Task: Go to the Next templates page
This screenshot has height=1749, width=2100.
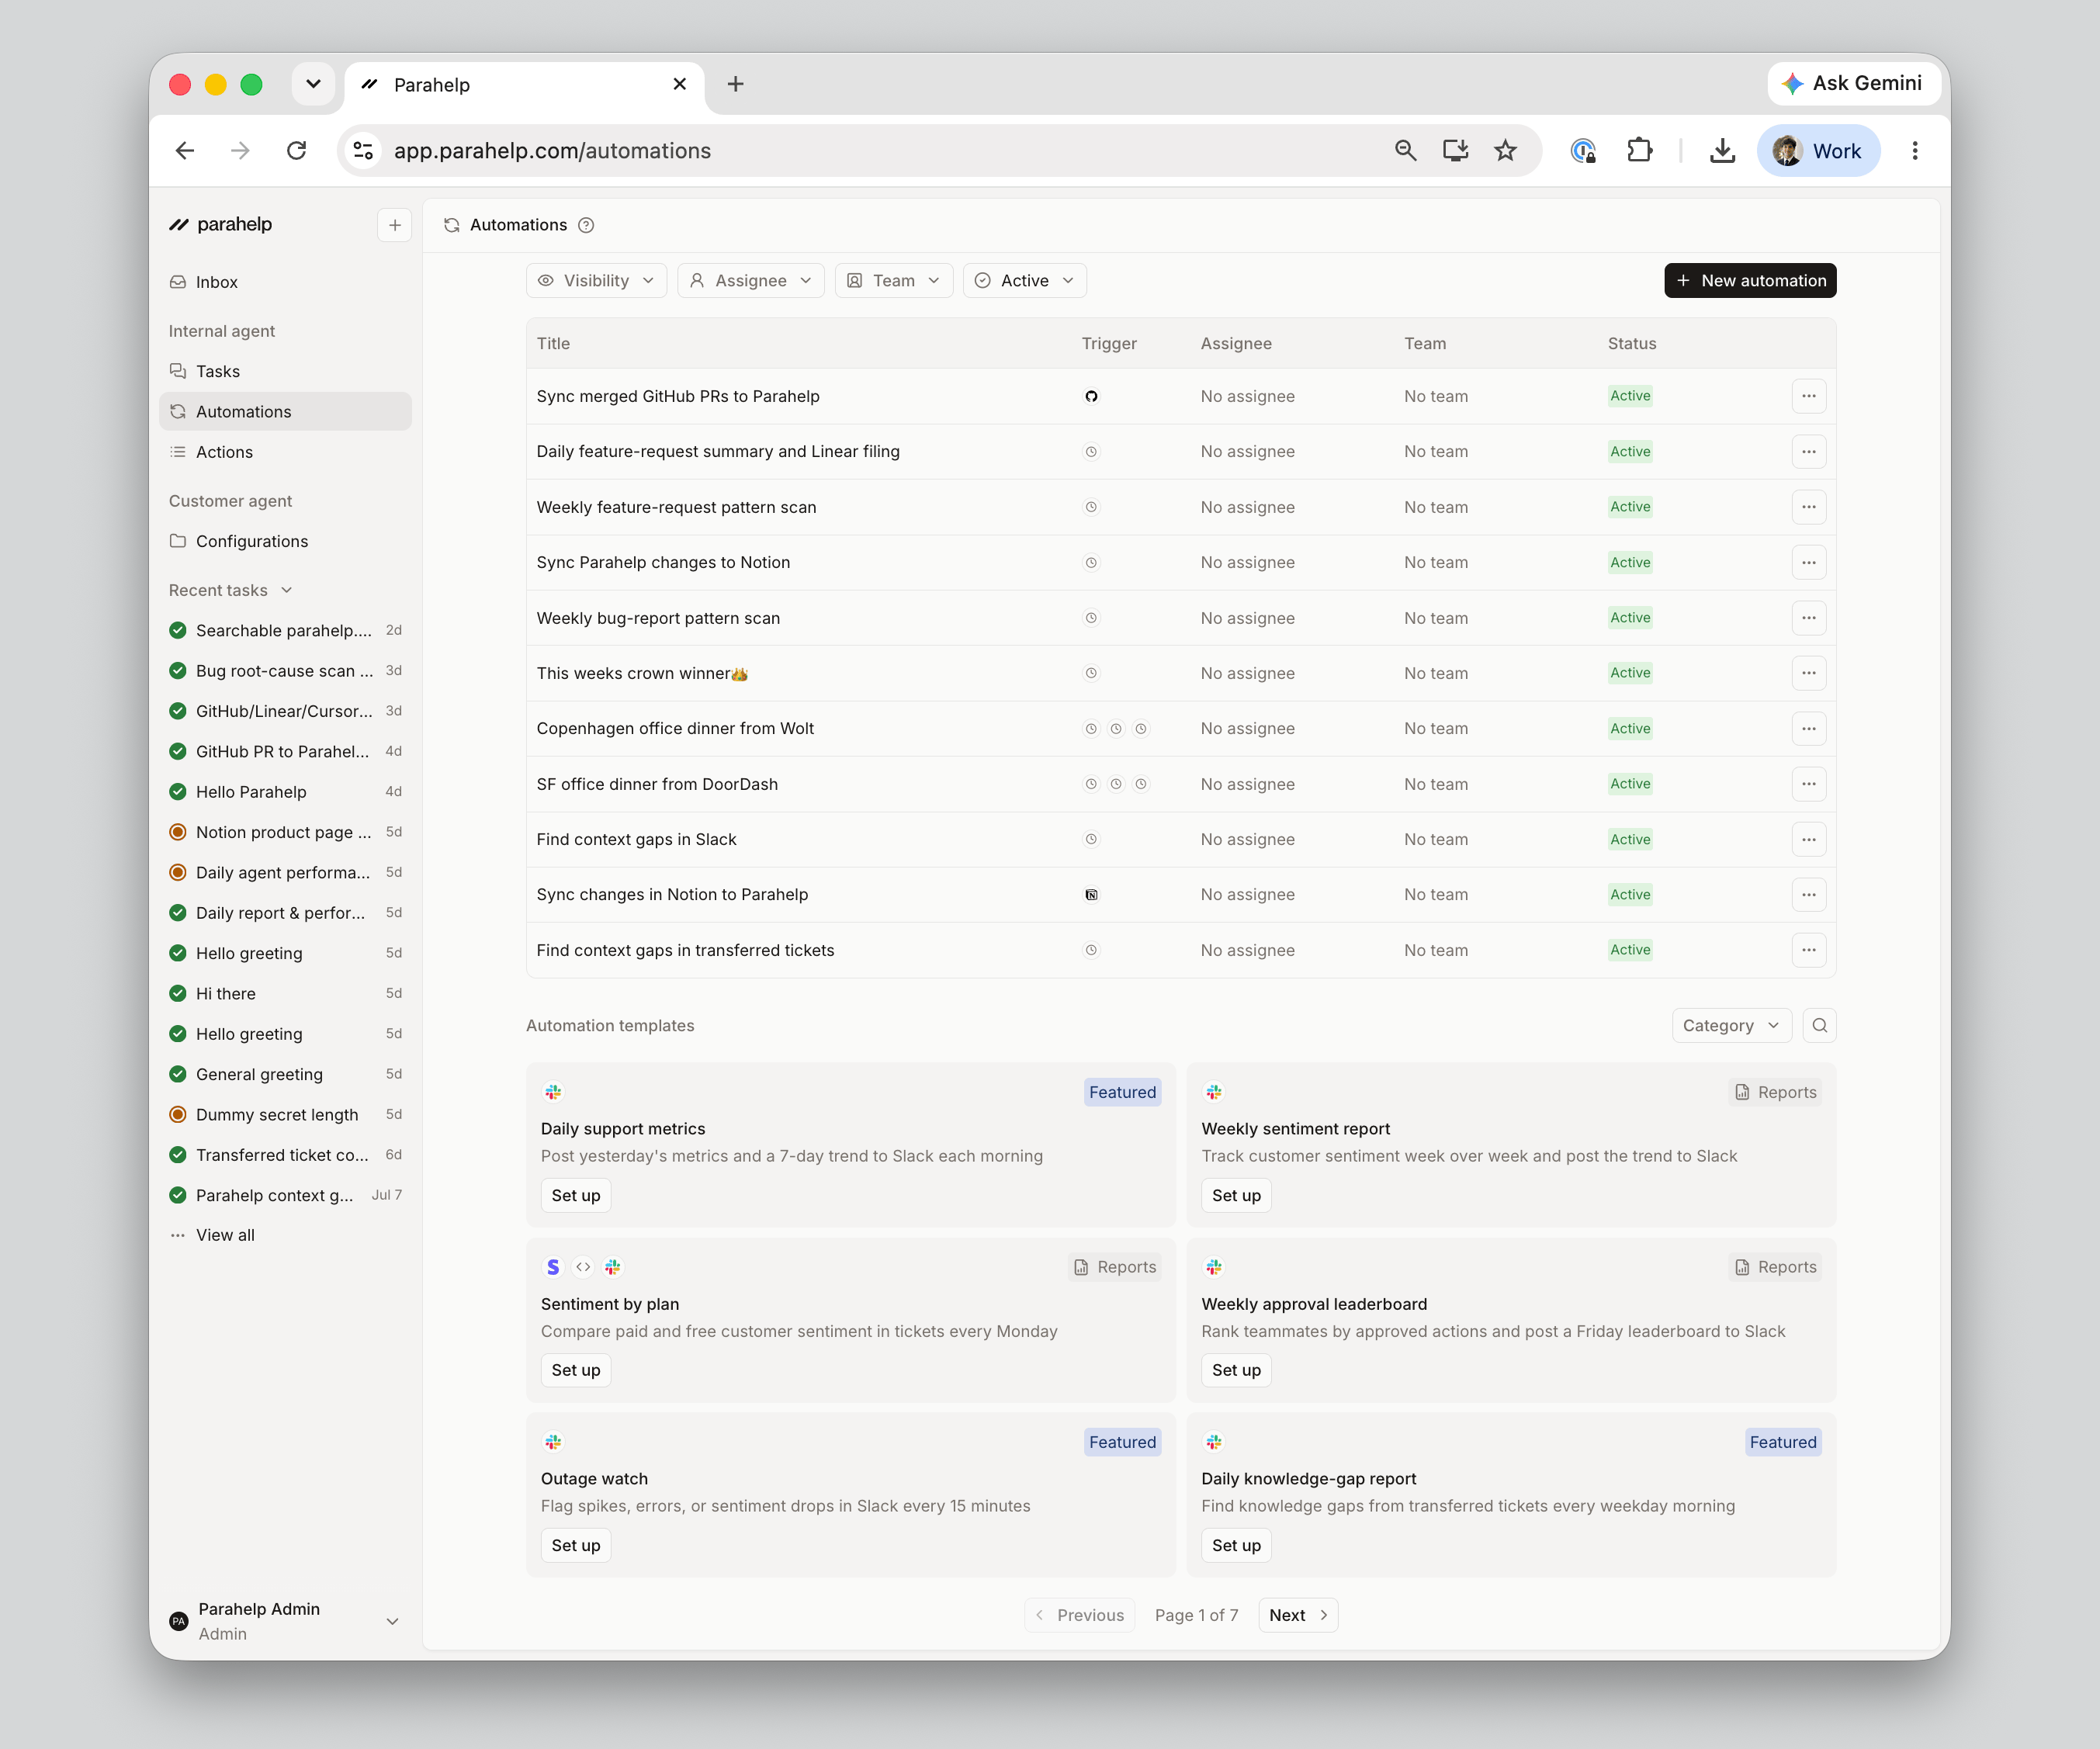Action: [x=1298, y=1615]
